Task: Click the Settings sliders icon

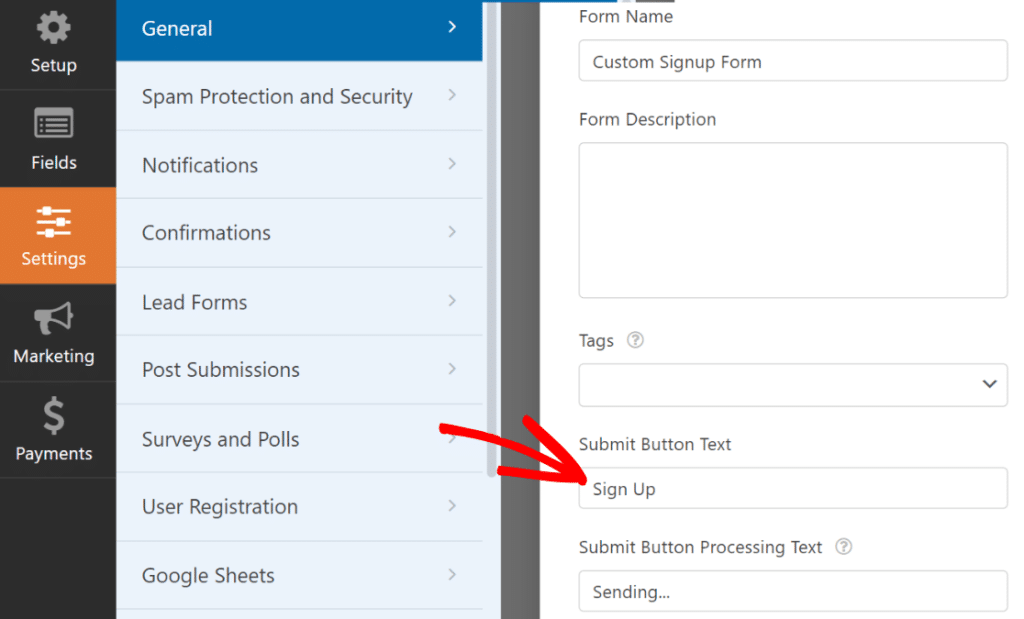Action: click(x=54, y=222)
